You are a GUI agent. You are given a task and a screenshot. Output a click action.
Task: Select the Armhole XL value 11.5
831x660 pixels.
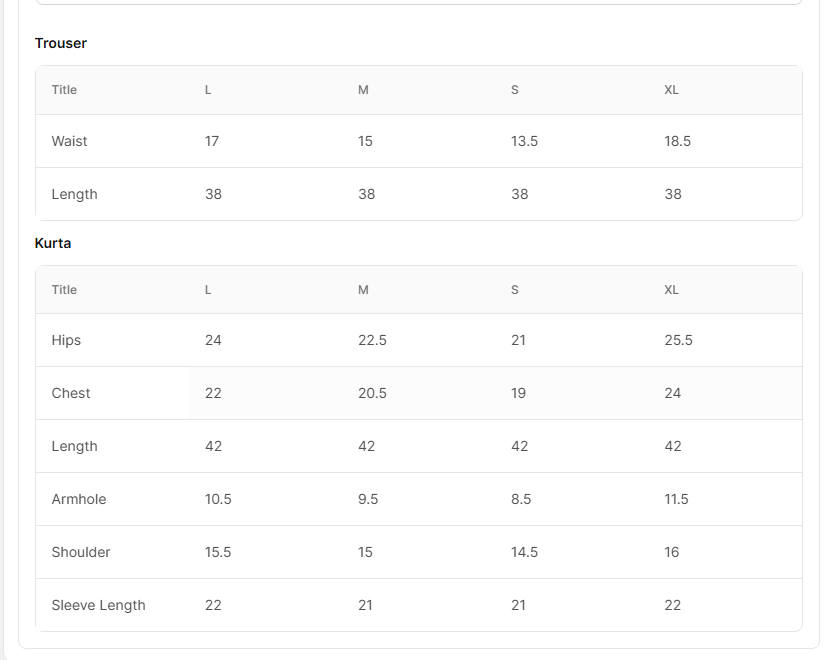(x=676, y=499)
